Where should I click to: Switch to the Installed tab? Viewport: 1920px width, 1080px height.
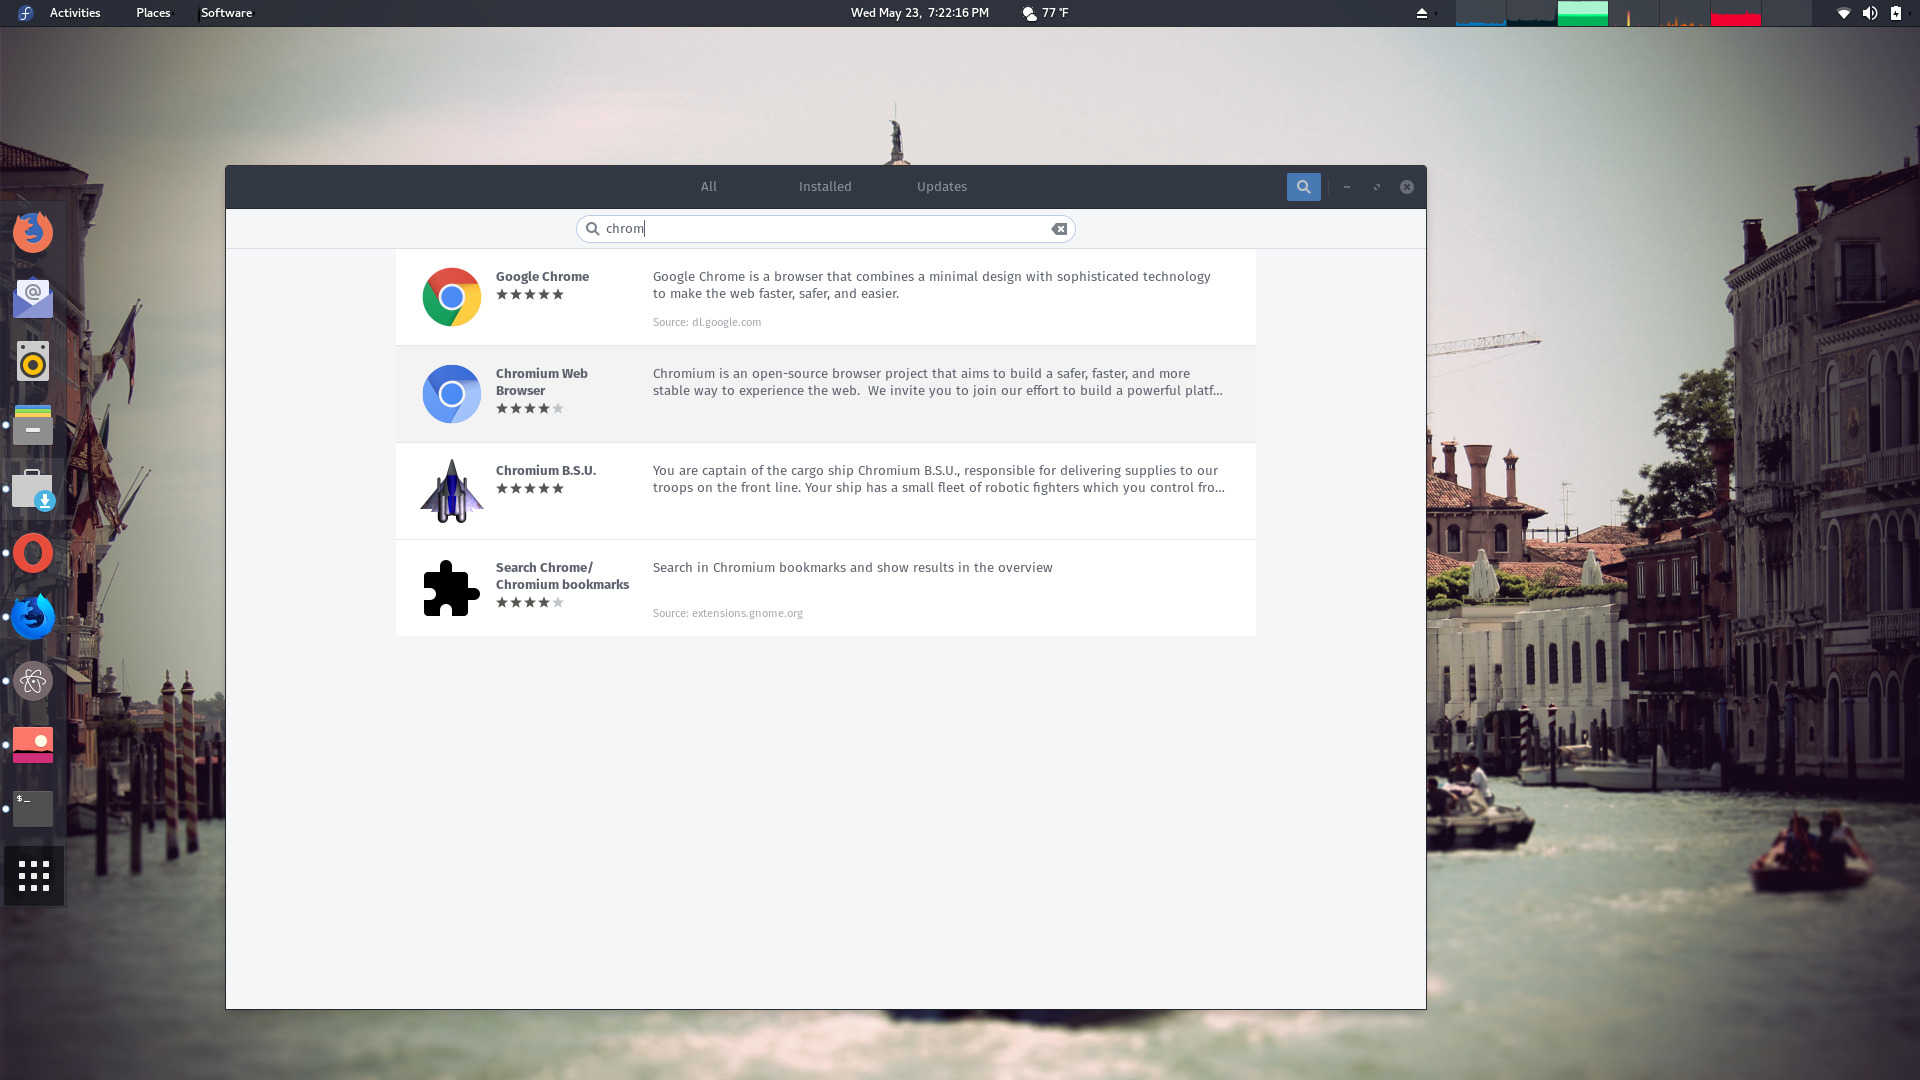(x=825, y=187)
